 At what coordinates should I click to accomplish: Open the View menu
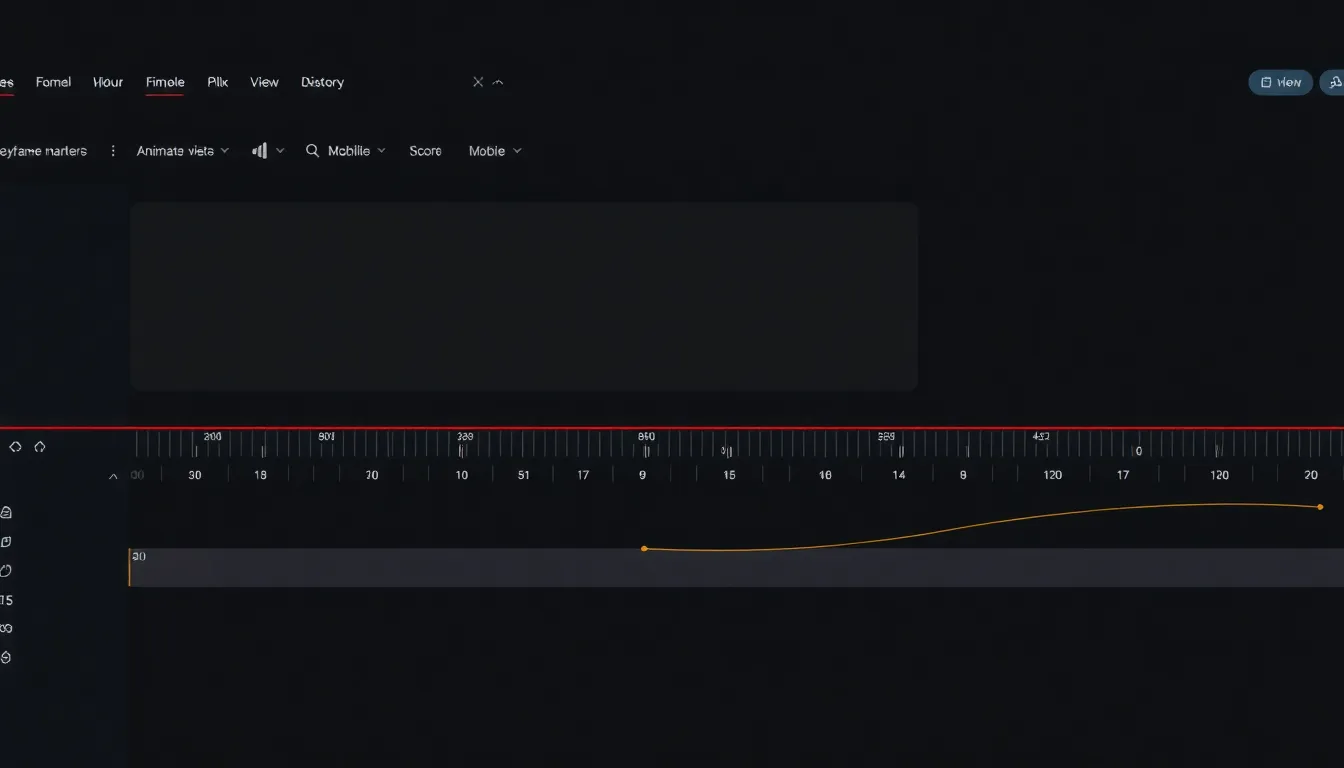click(x=264, y=82)
